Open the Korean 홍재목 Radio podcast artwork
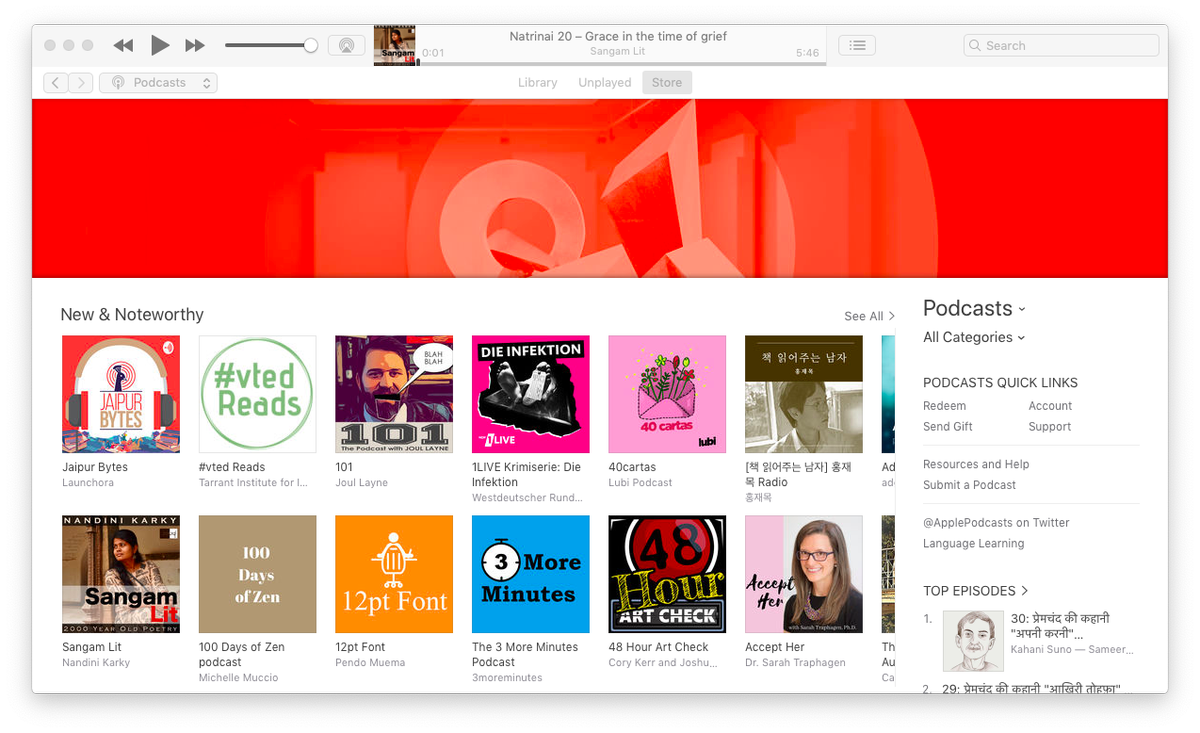The height and width of the screenshot is (733, 1200). [x=804, y=394]
